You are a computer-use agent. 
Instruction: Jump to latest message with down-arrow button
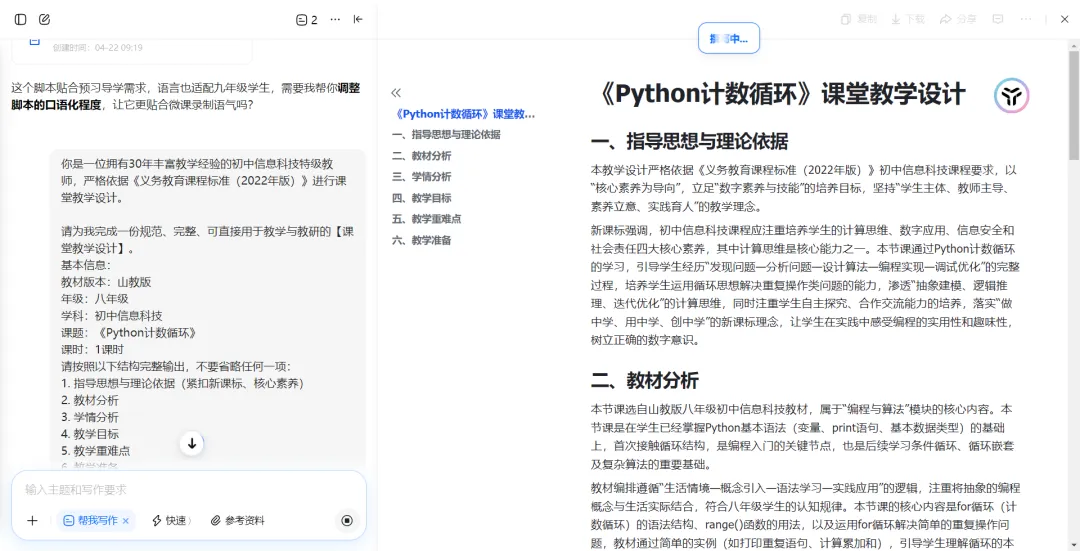pos(192,444)
